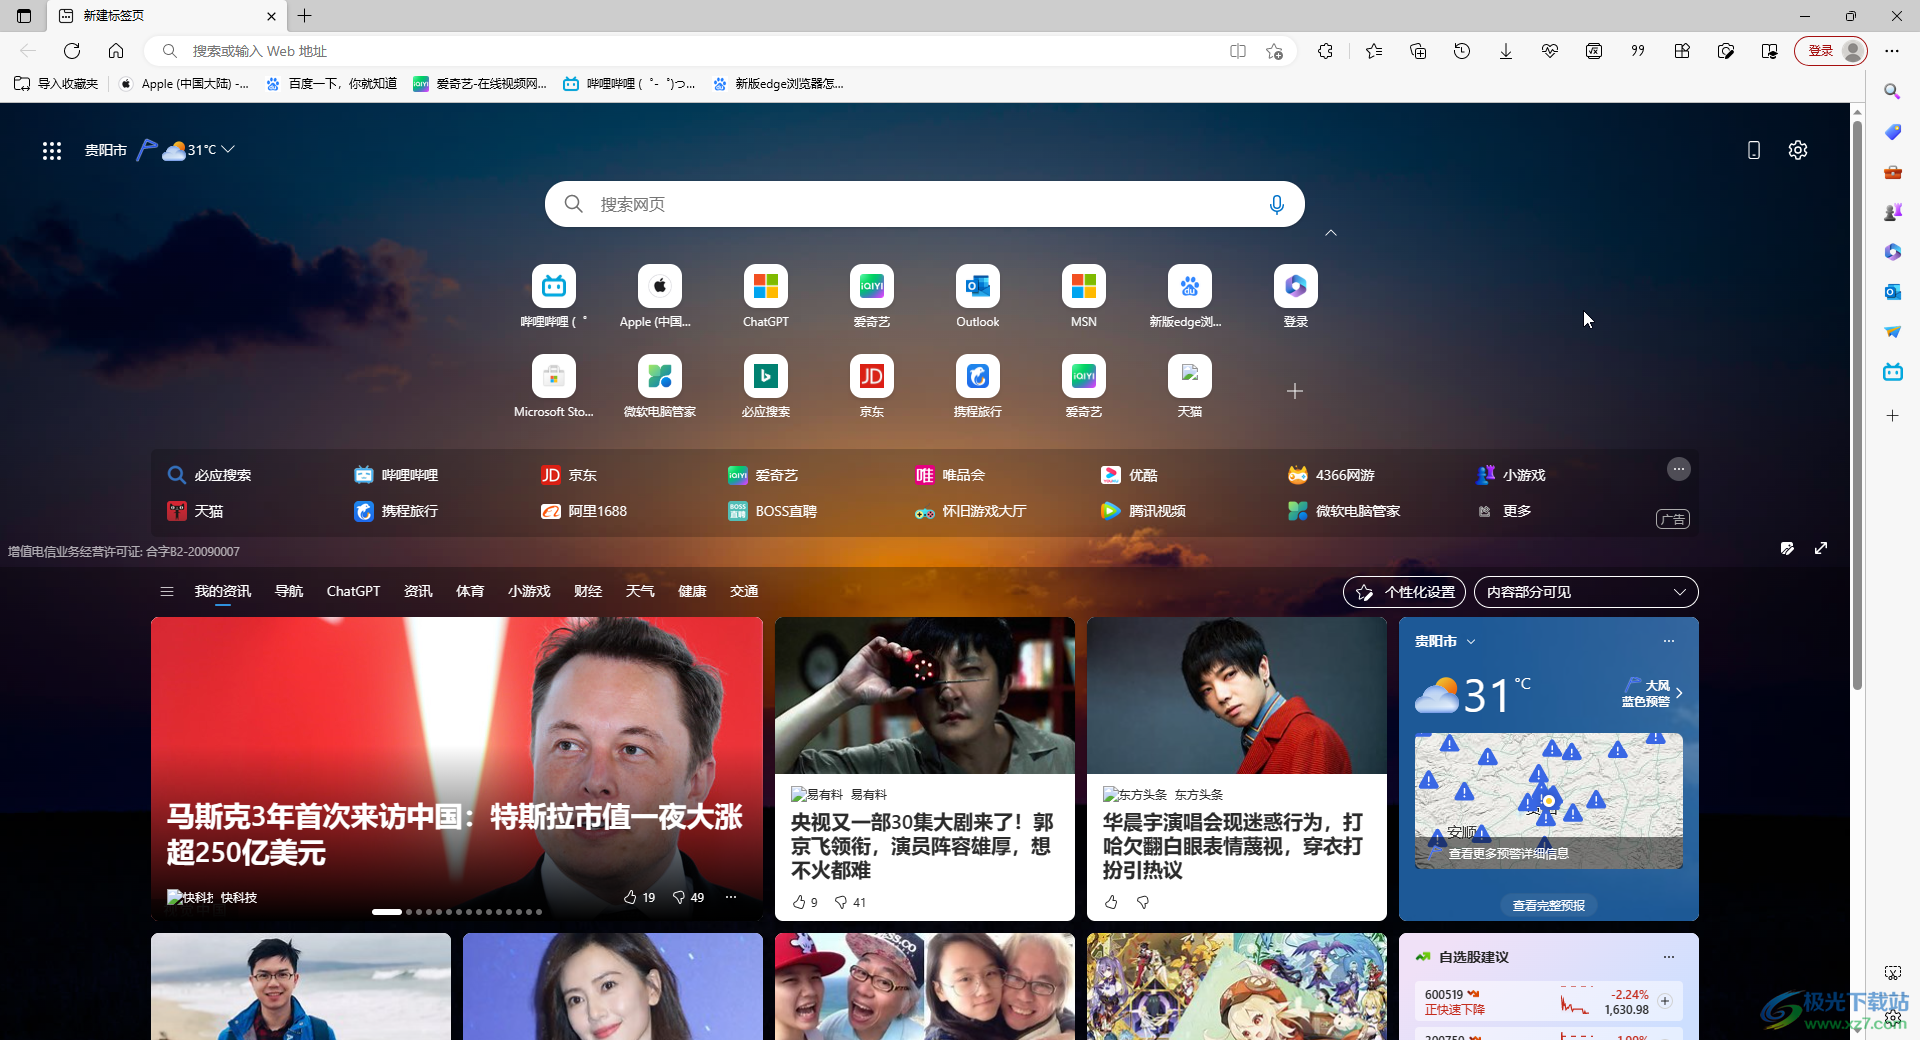Click the mobile phone icon on page
The height and width of the screenshot is (1040, 1920).
coord(1753,150)
